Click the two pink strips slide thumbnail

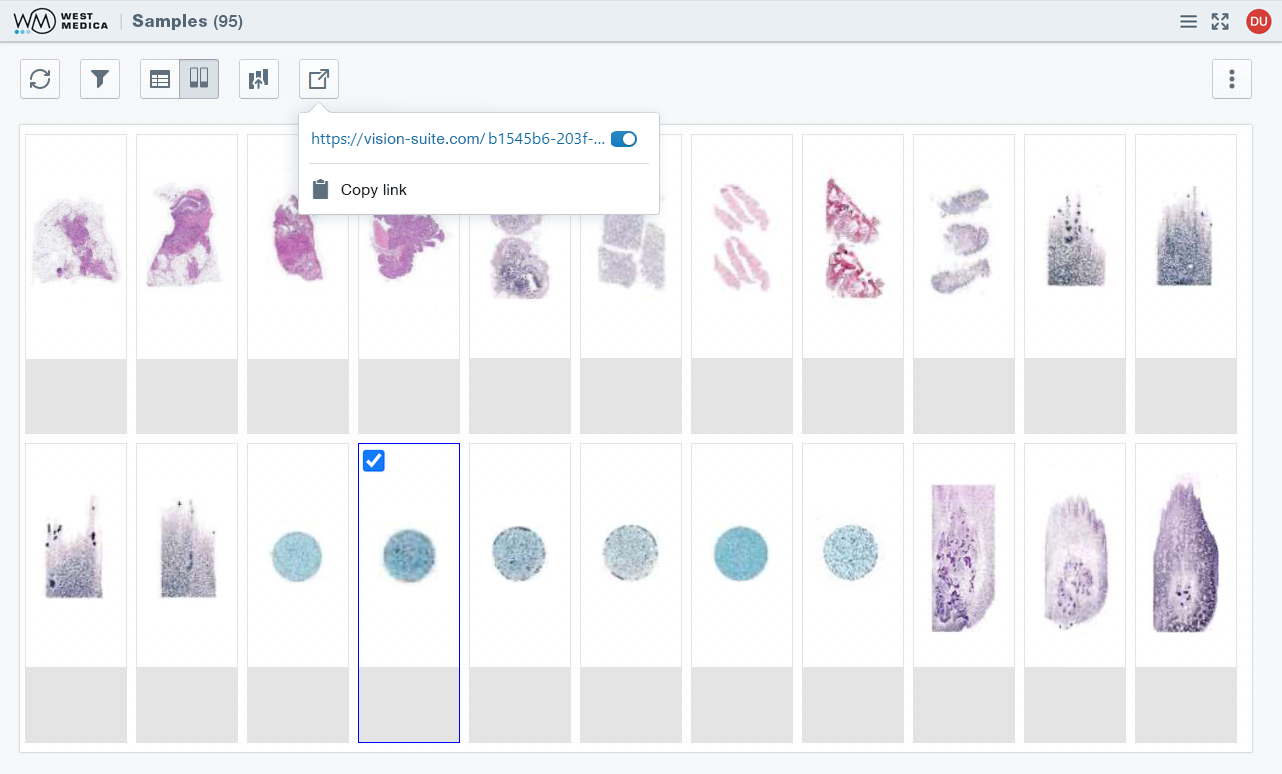click(x=742, y=240)
